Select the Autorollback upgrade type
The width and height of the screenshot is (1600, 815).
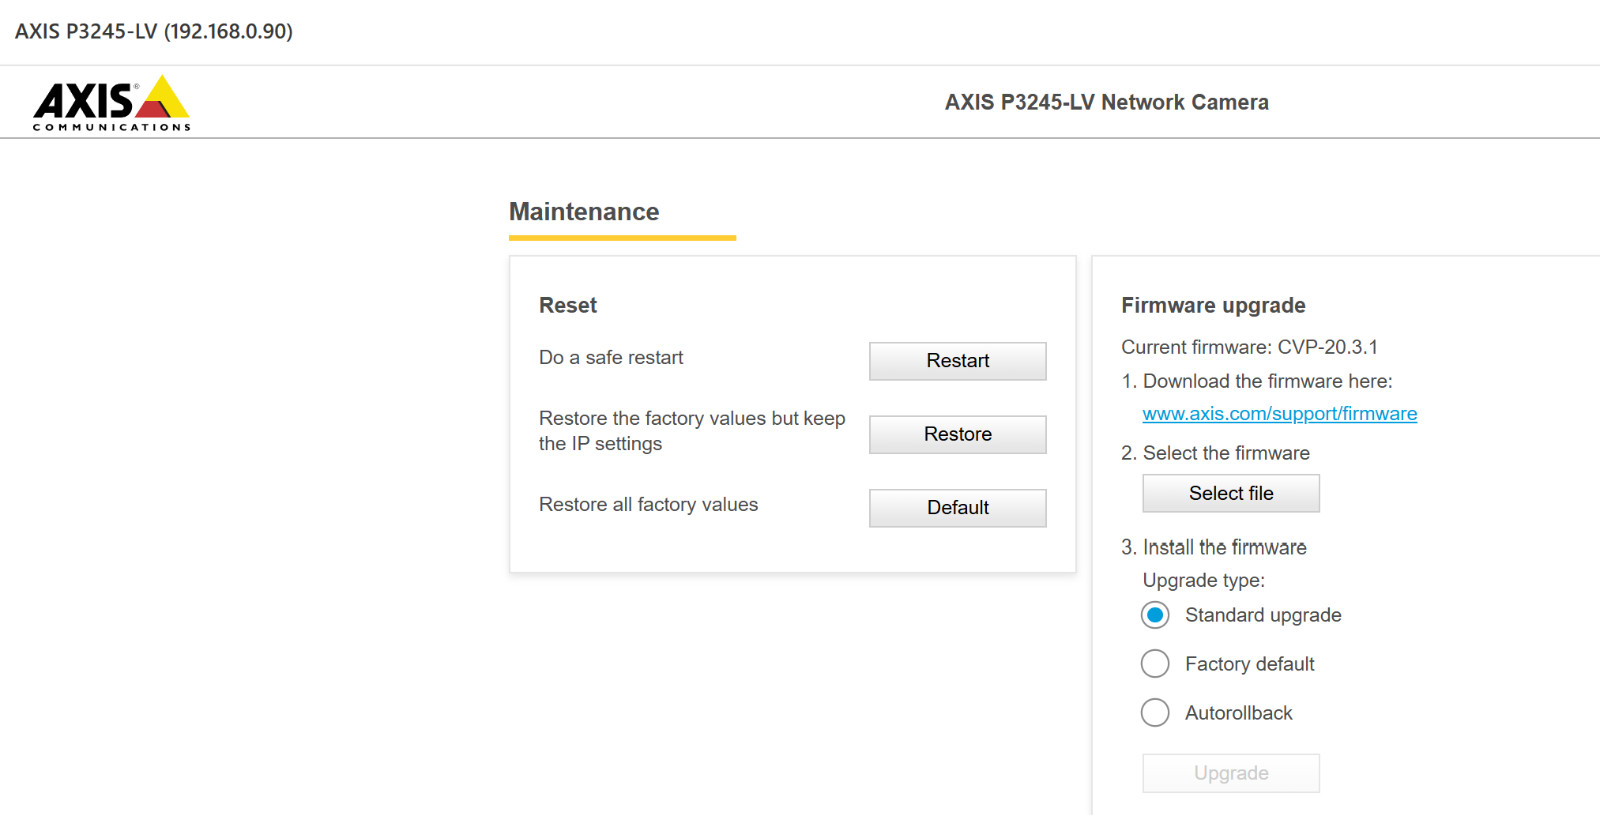click(x=1155, y=713)
